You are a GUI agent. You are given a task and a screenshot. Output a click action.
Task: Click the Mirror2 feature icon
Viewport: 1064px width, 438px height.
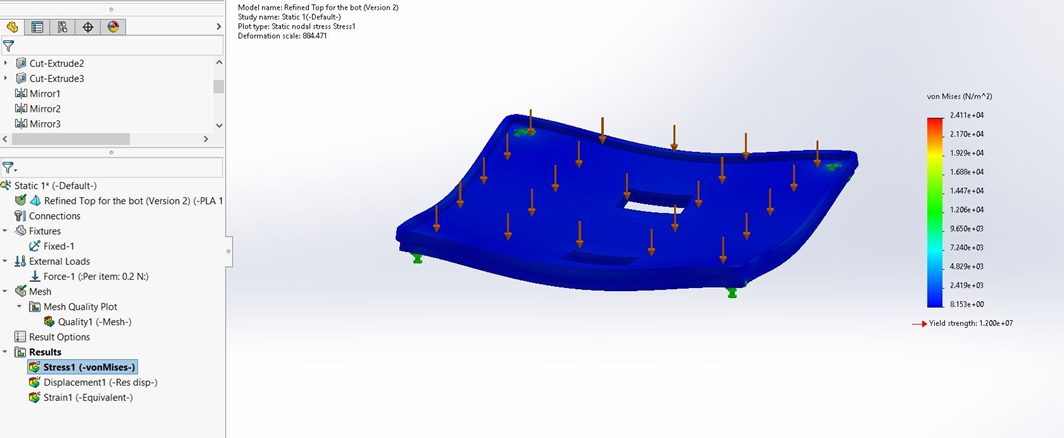pyautogui.click(x=21, y=109)
